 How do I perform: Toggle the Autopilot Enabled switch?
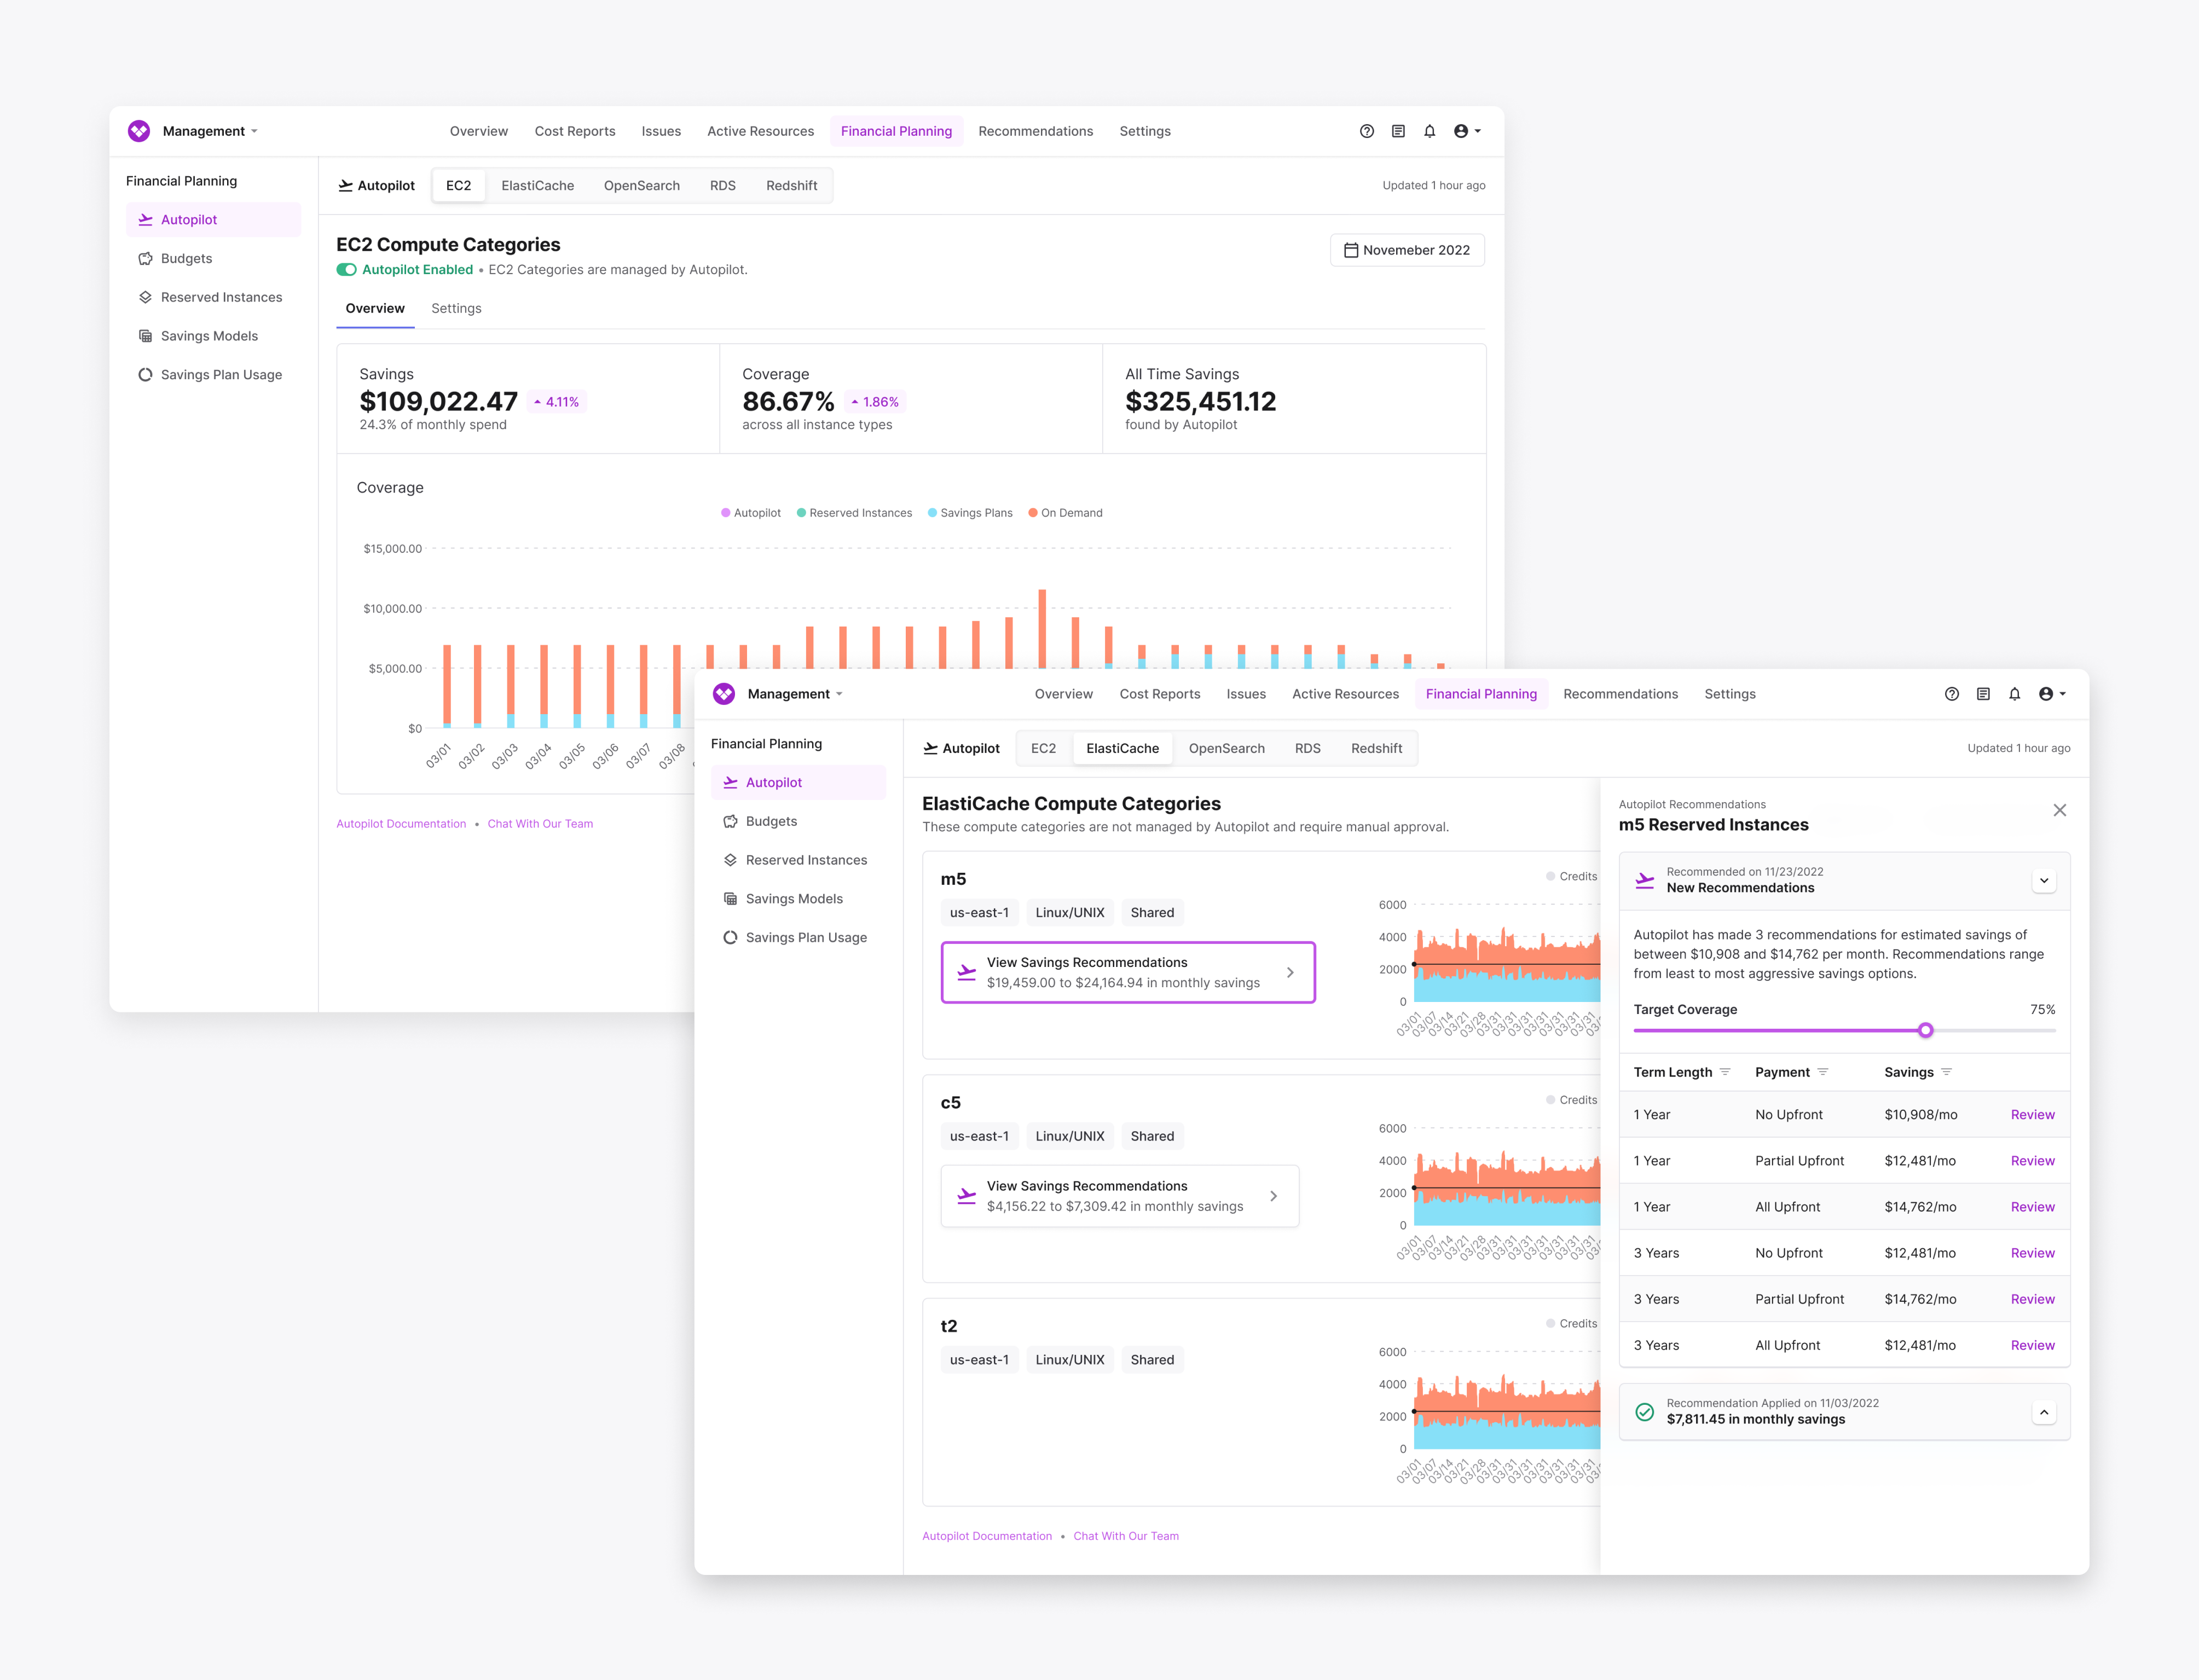click(347, 270)
